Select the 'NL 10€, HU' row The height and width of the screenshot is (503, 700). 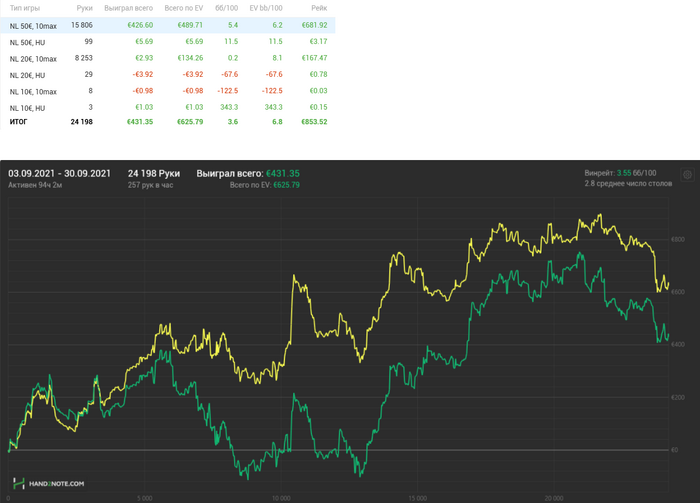[168, 108]
